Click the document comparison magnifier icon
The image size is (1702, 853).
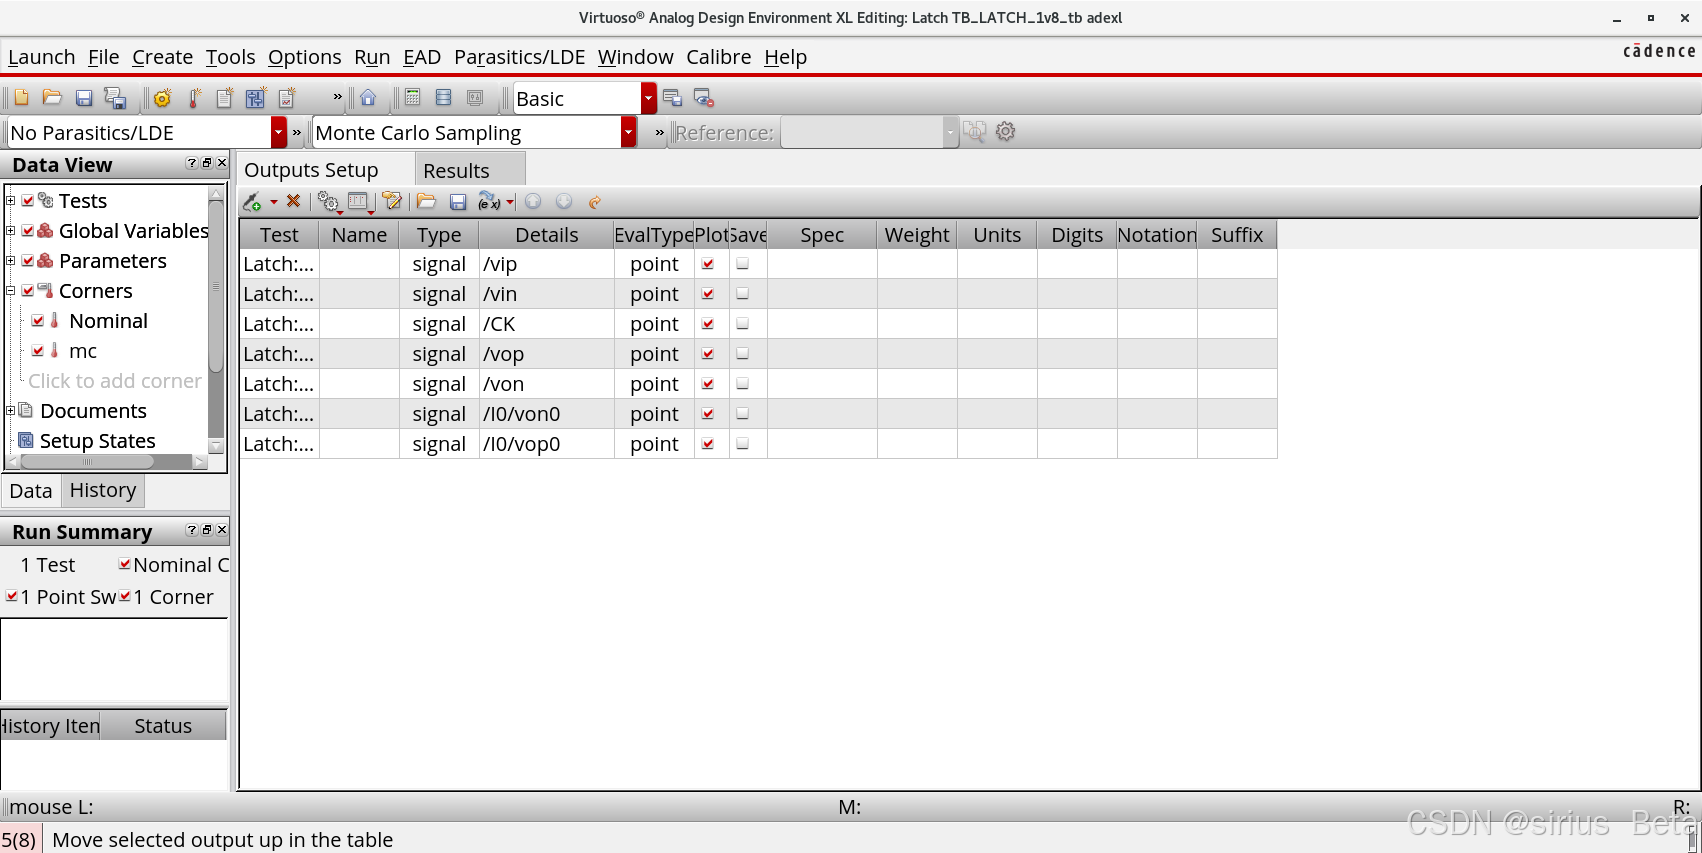click(x=974, y=131)
